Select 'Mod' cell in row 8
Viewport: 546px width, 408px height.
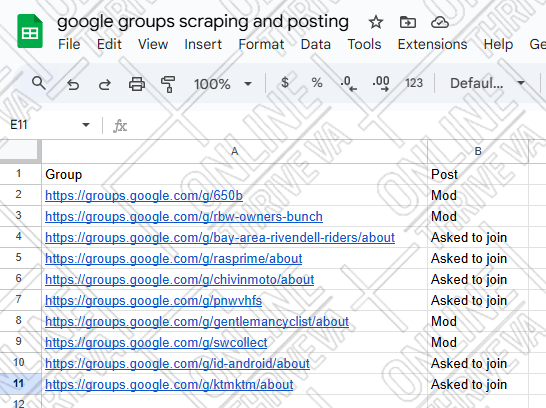click(478, 321)
